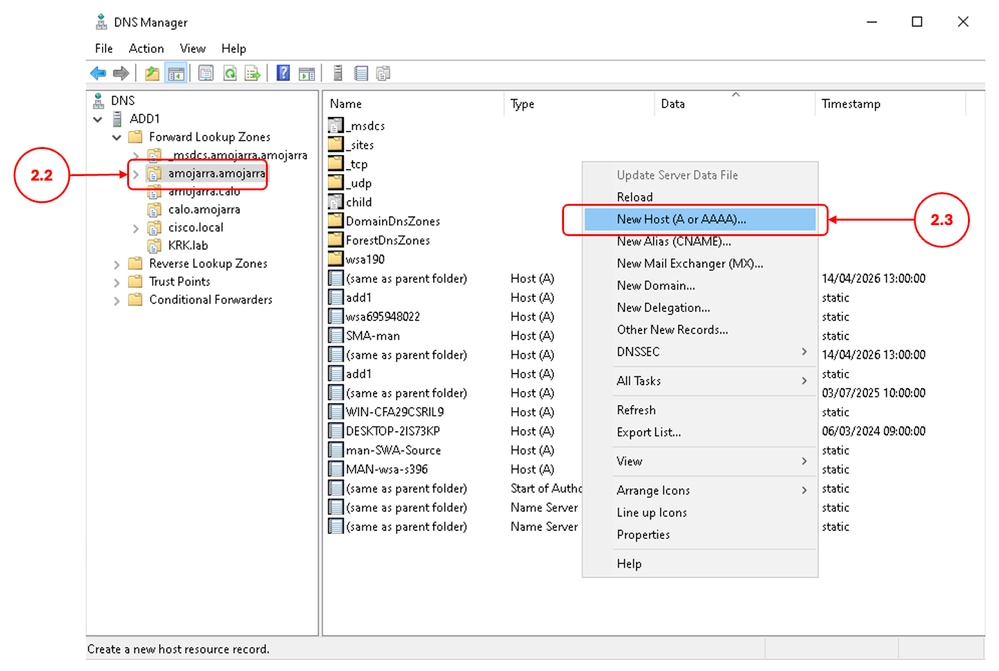
Task: Select Other New Records... entry
Action: tap(700, 329)
